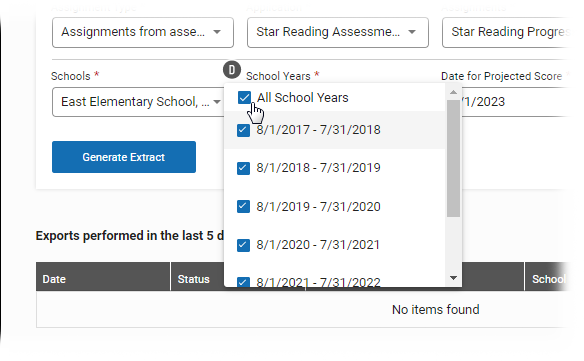584x361 pixels.
Task: Expand the Schools dropdown showing East Elementary
Action: point(138,102)
